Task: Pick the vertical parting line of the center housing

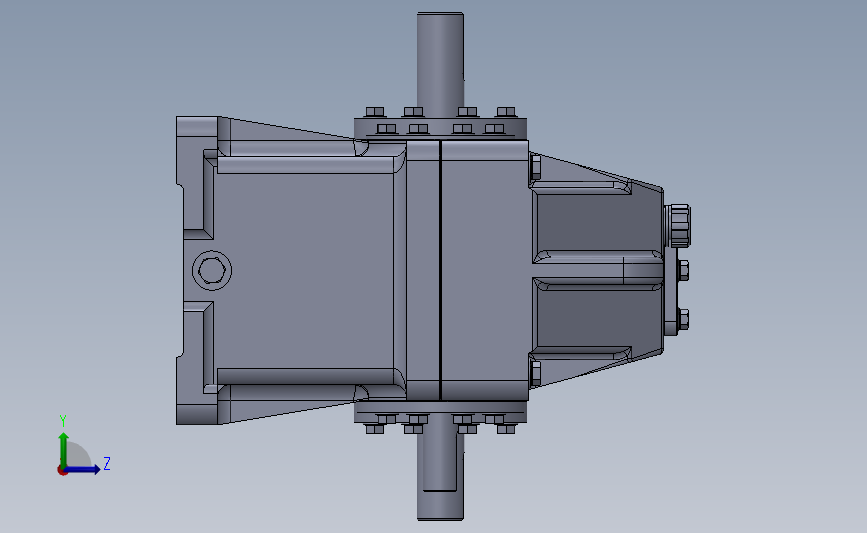Action: pyautogui.click(x=440, y=270)
